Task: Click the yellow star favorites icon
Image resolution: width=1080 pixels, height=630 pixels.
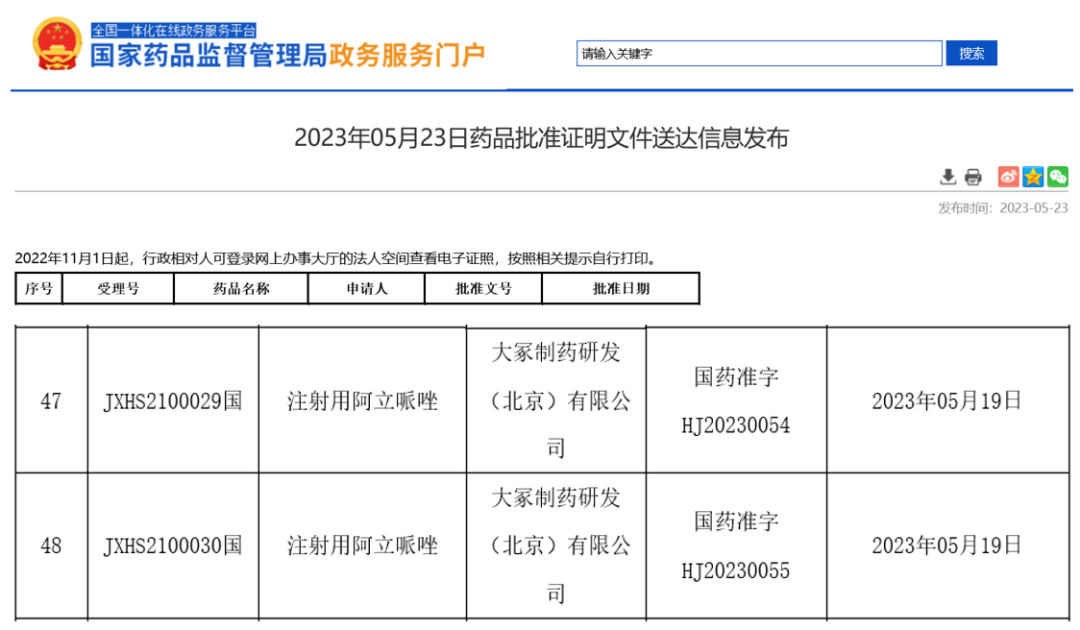Action: 1032,177
